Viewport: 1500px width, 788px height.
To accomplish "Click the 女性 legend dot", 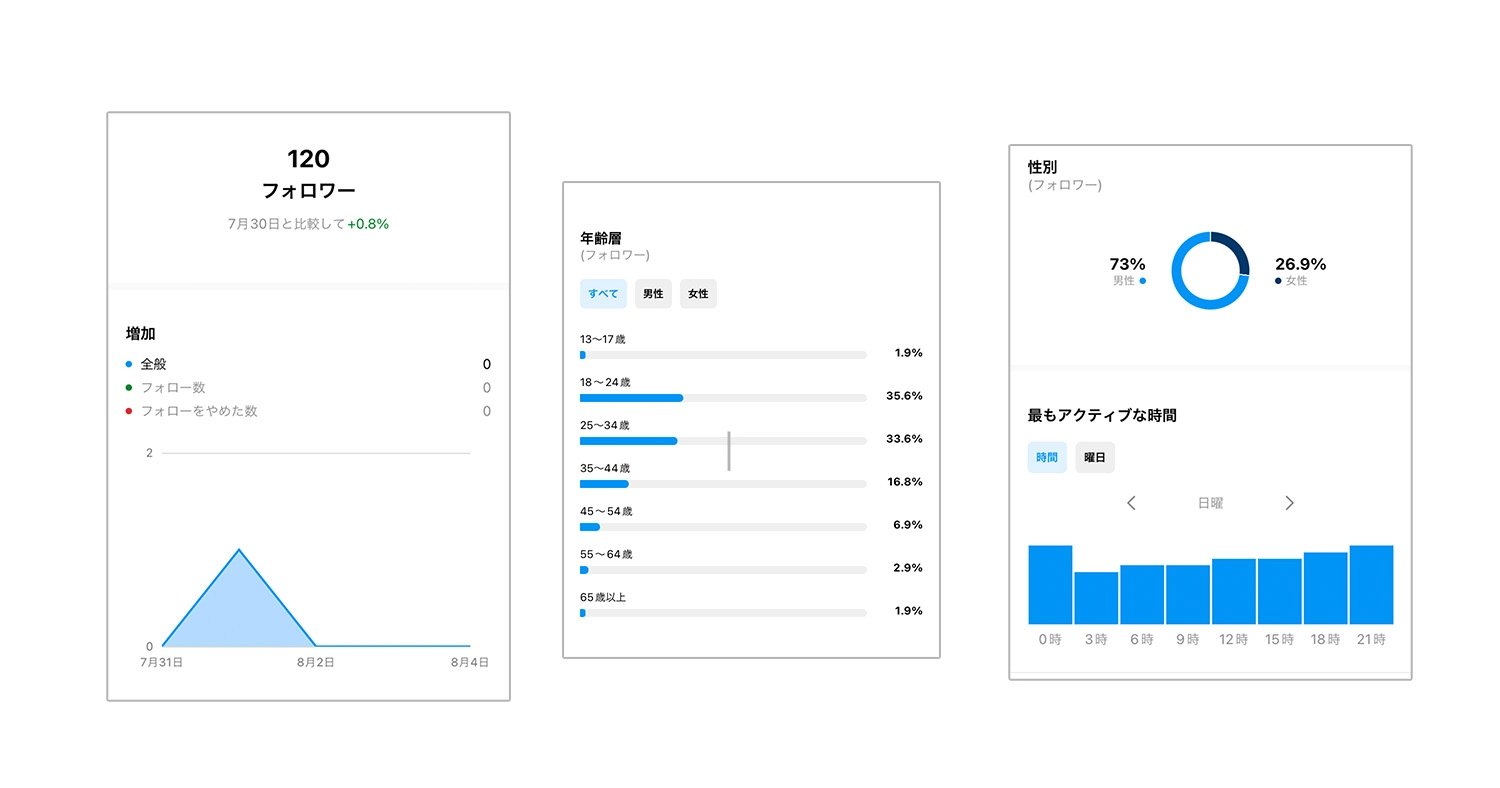I will [1278, 281].
